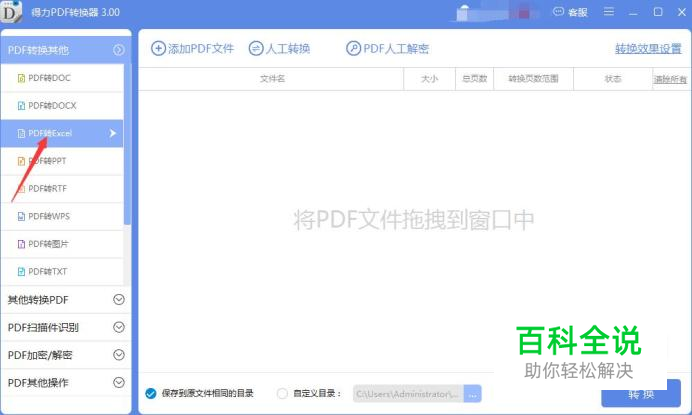Screen dimensions: 692x415
Task: Select PDF转DOC conversion option
Action: [x=62, y=78]
